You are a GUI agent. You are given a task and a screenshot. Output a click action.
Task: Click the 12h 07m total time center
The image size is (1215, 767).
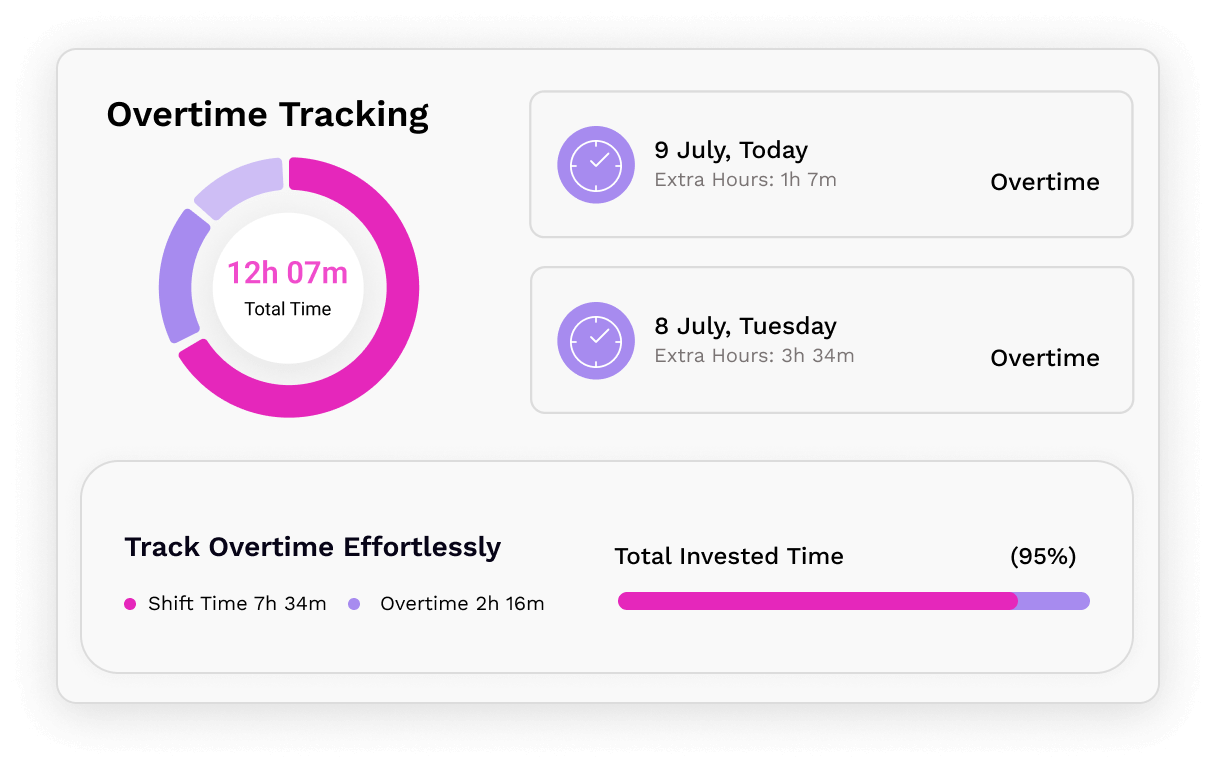(288, 287)
